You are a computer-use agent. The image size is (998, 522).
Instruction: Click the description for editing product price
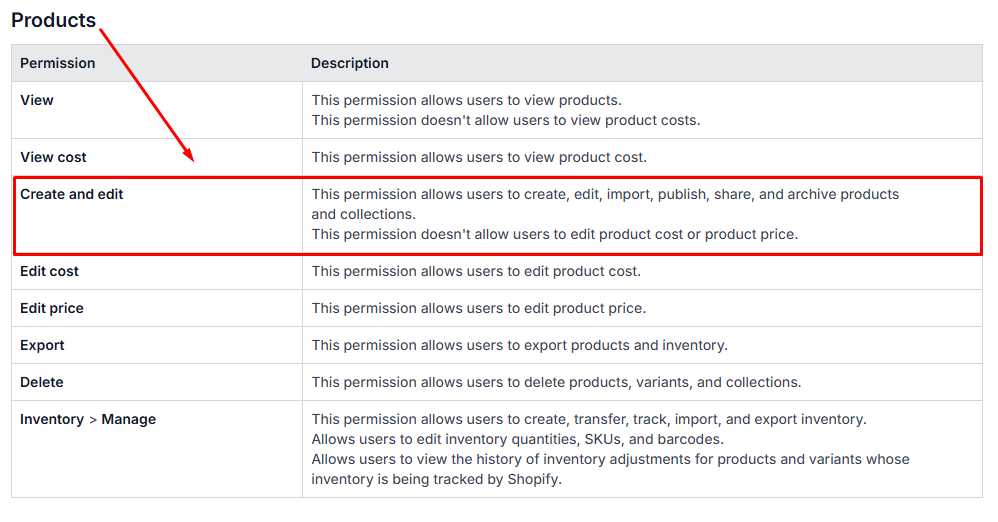click(479, 308)
